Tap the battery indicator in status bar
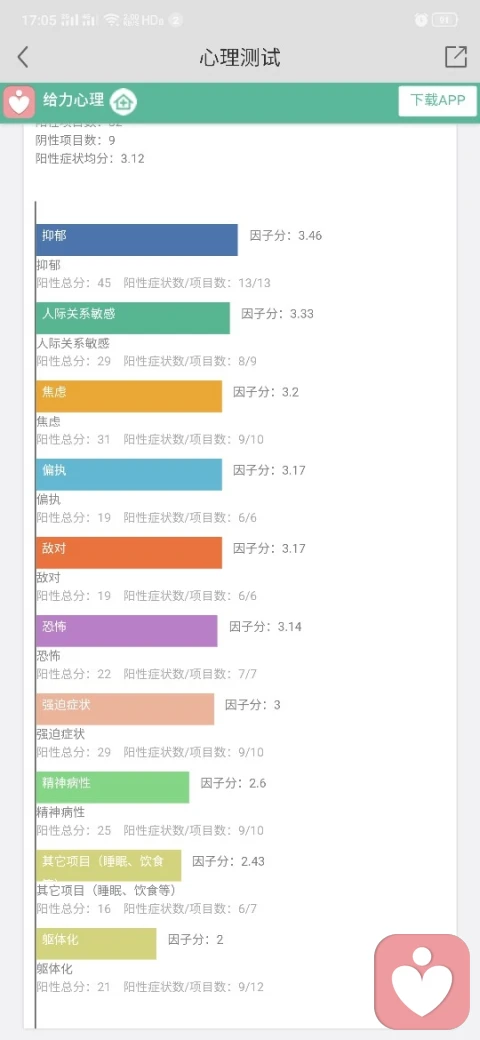This screenshot has height=1040, width=480. pos(445,20)
